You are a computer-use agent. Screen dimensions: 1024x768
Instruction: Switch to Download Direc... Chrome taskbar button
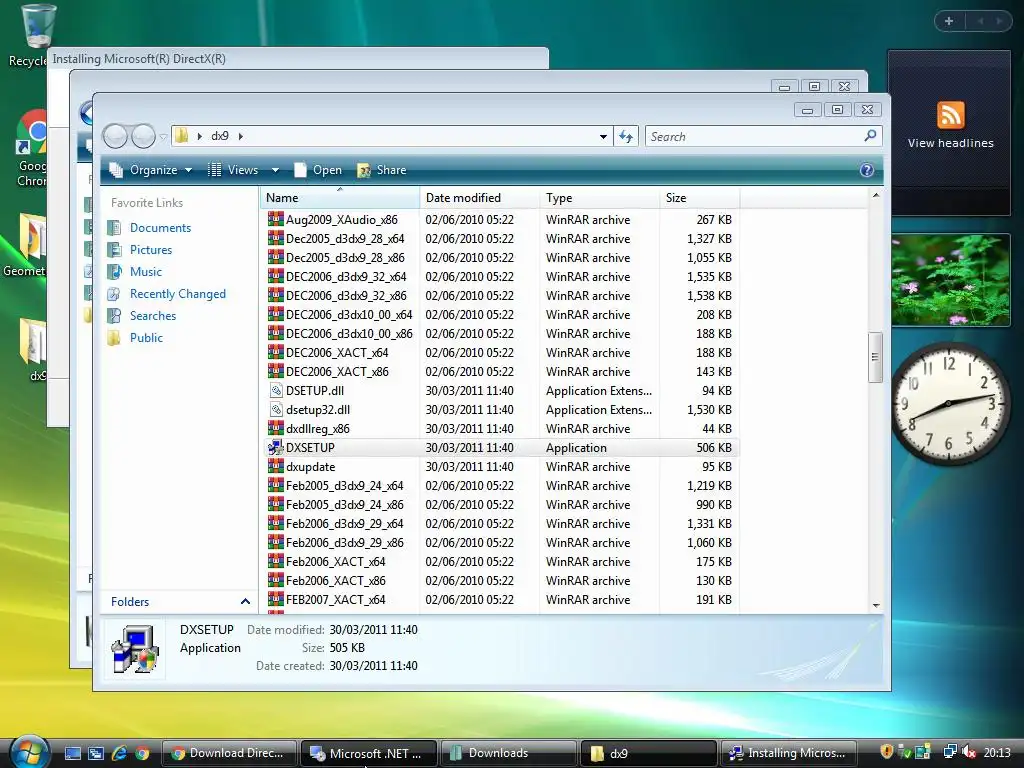tap(228, 754)
